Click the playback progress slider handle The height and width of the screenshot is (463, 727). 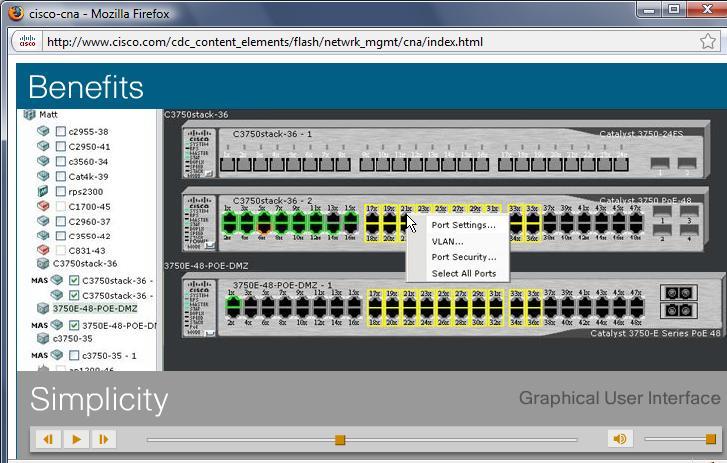click(x=340, y=439)
